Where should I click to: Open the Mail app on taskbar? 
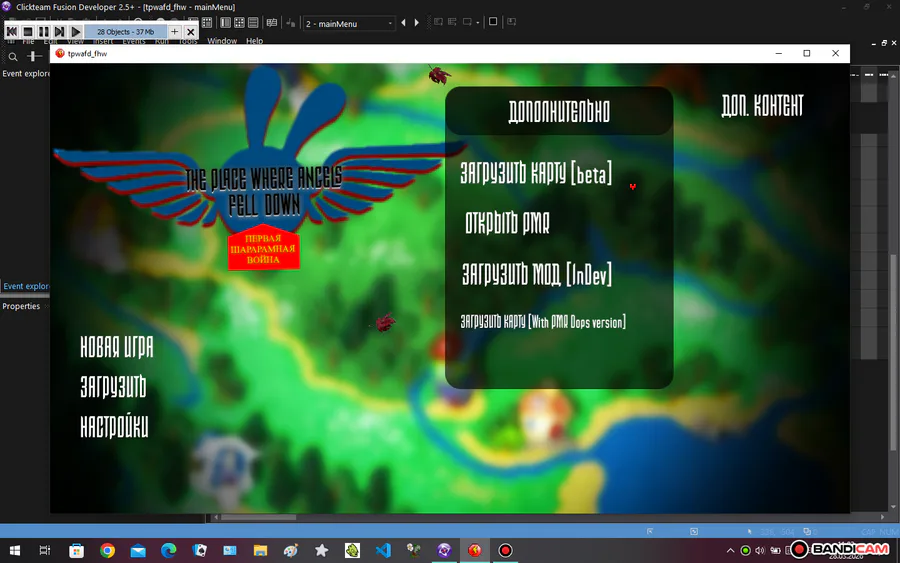pos(138,550)
